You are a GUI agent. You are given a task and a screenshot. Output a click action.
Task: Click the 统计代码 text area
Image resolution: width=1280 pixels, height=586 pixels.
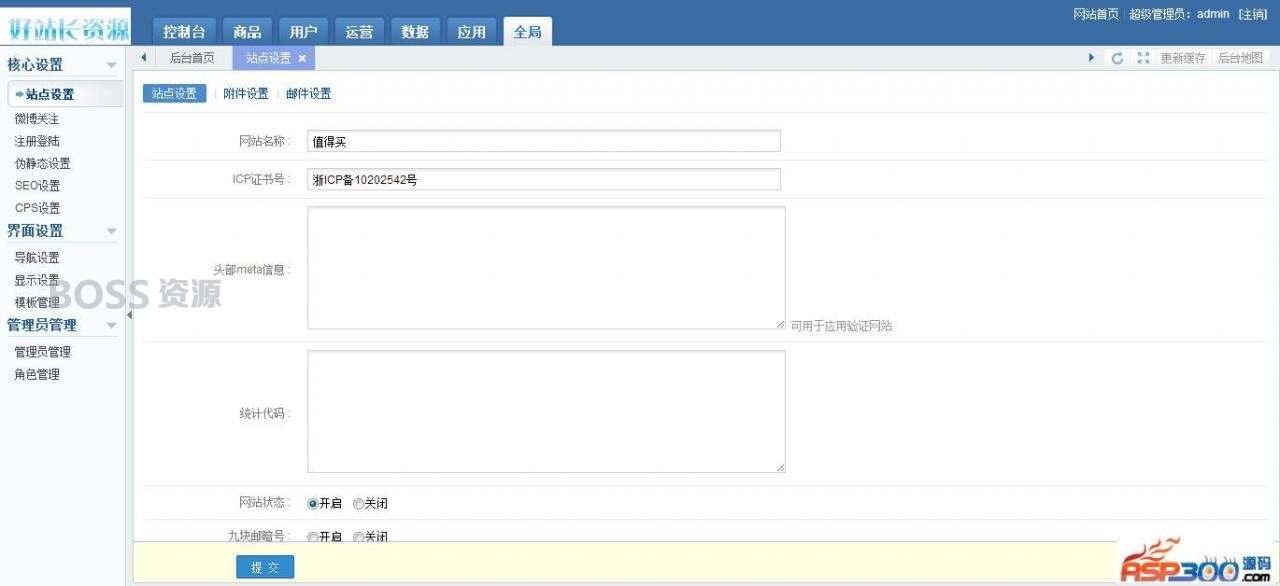coord(546,411)
